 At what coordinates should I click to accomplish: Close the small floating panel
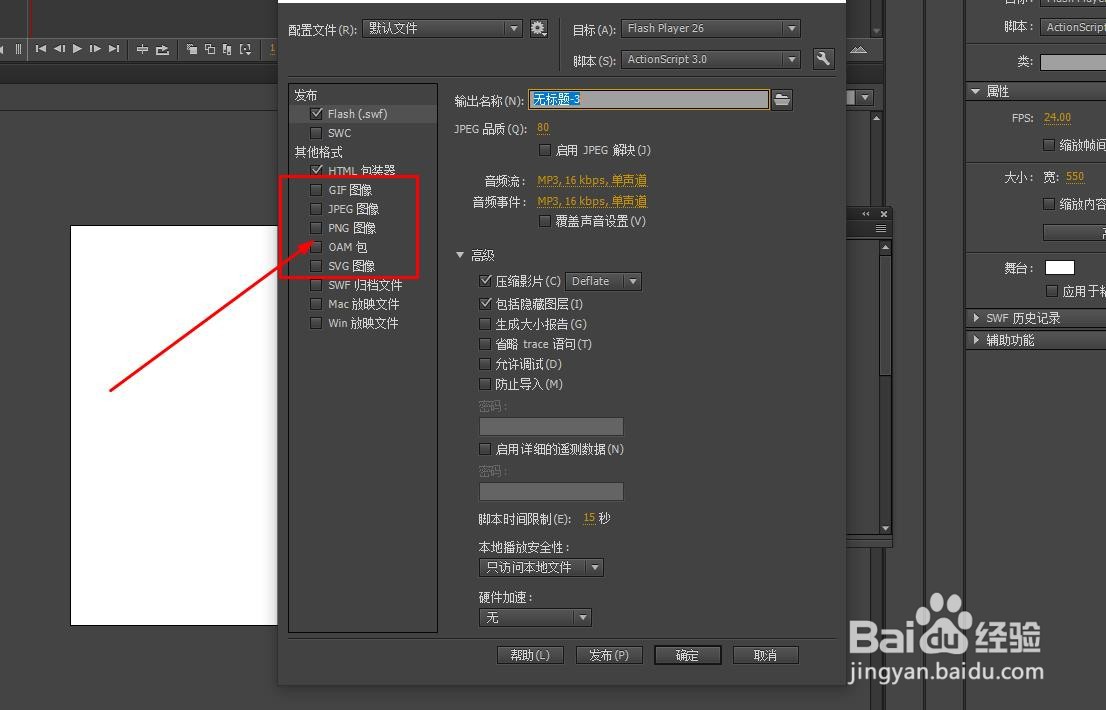pos(884,214)
